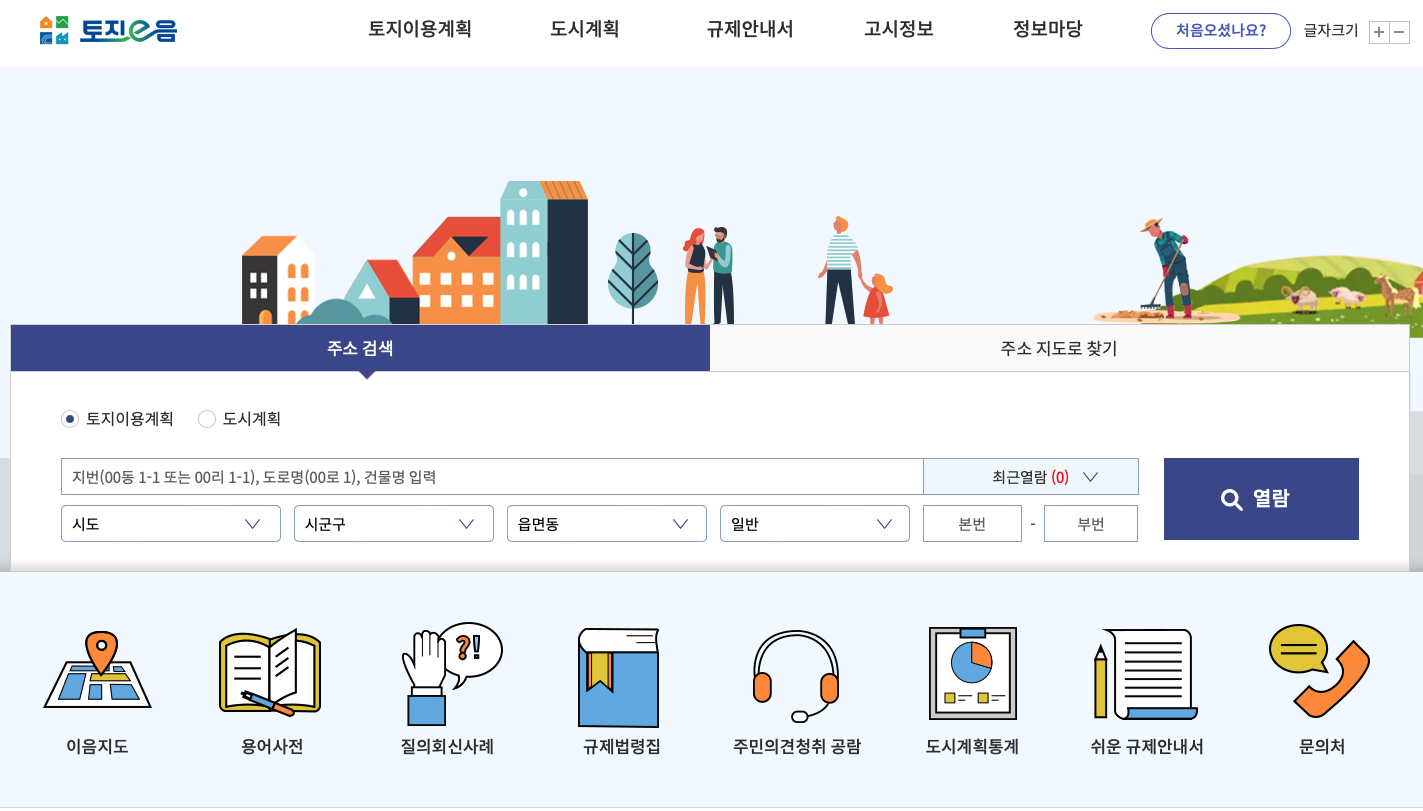Viewport: 1423px width, 811px height.
Task: Select the 도시계획 radio button
Action: 207,419
